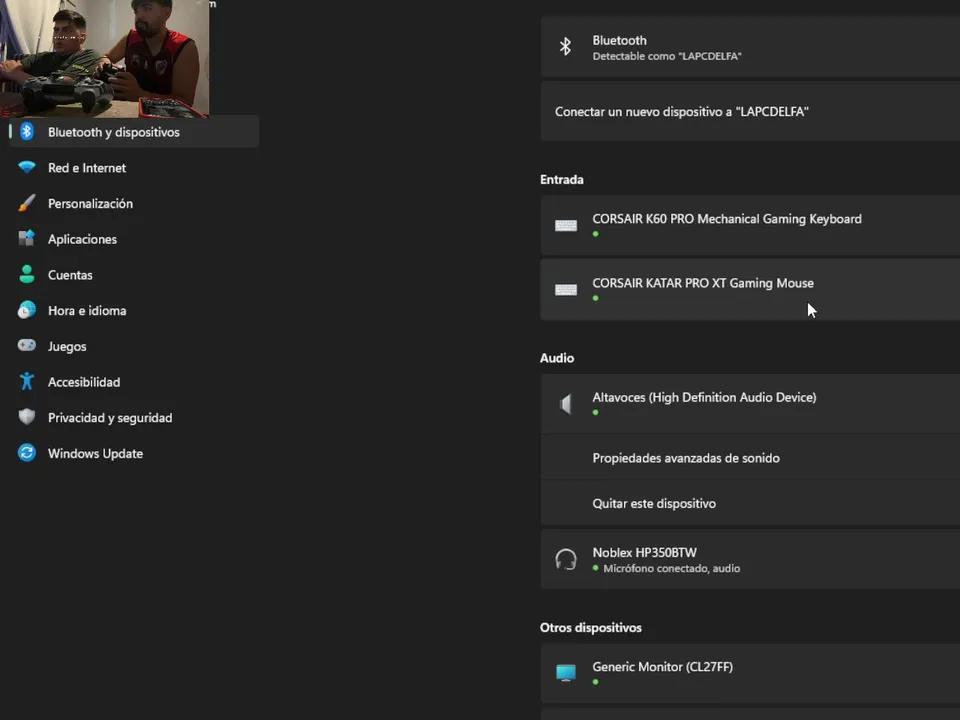This screenshot has height=720, width=960.
Task: Go to the Windows Update section
Action: pos(95,453)
